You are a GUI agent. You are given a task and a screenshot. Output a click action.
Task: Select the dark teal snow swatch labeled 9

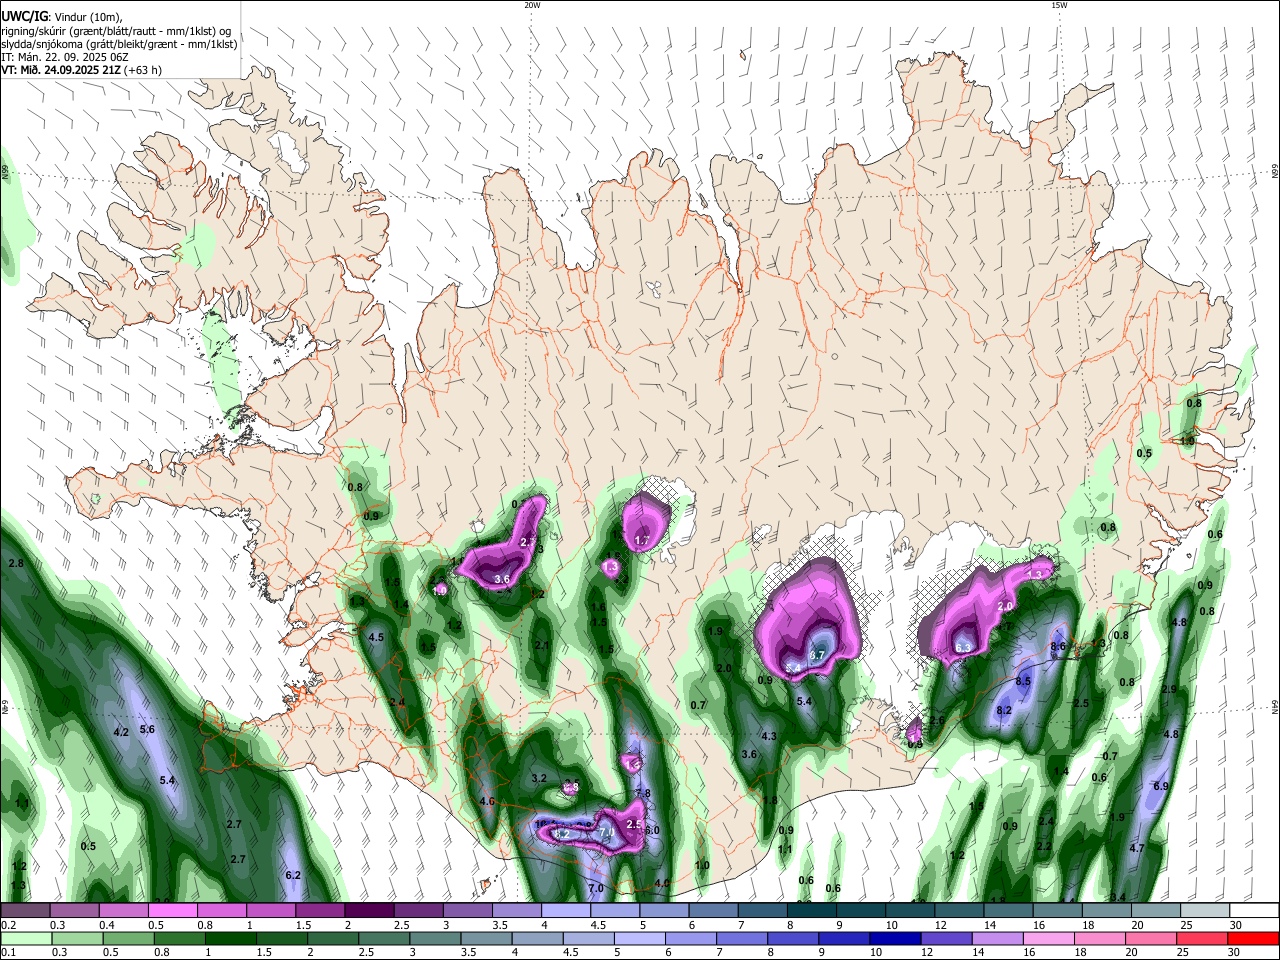point(861,910)
